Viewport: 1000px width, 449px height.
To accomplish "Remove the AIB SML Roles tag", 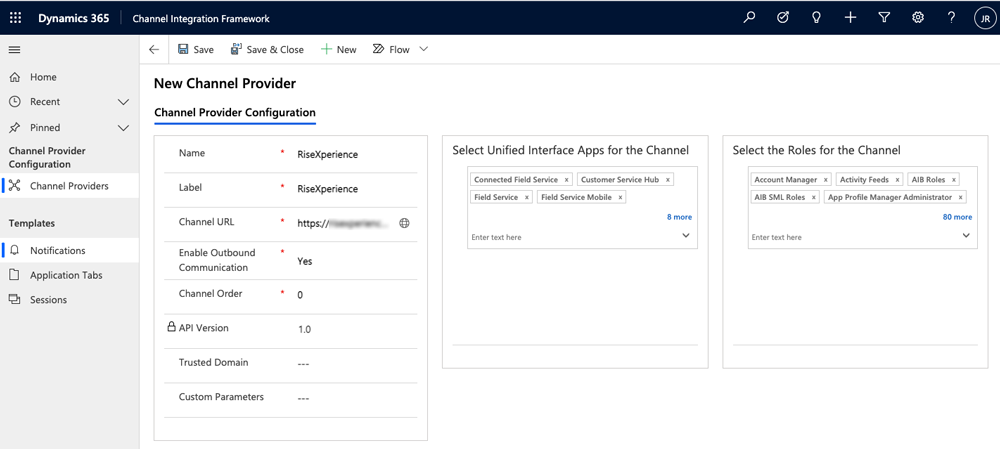I will (814, 198).
